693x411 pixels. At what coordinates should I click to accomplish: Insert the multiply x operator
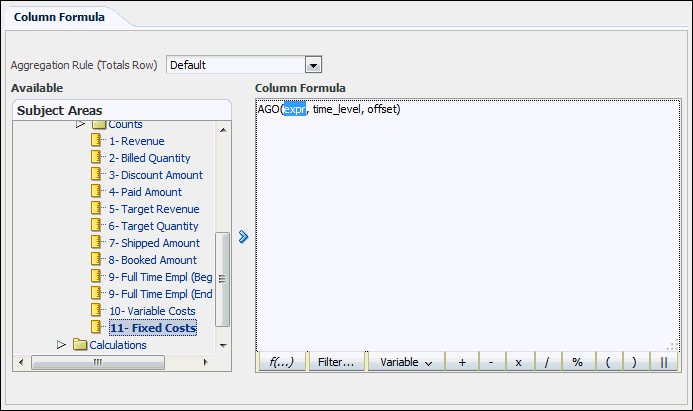[x=518, y=362]
